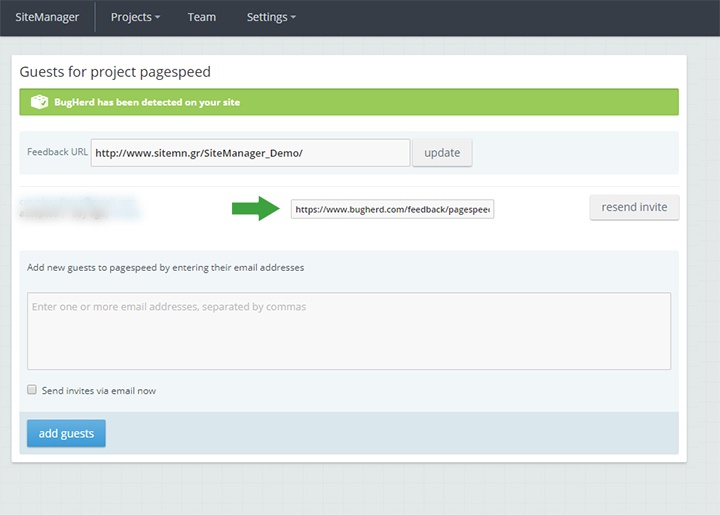This screenshot has height=515, width=720.
Task: Click the 'Feedback URL' label
Action: pos(57,152)
